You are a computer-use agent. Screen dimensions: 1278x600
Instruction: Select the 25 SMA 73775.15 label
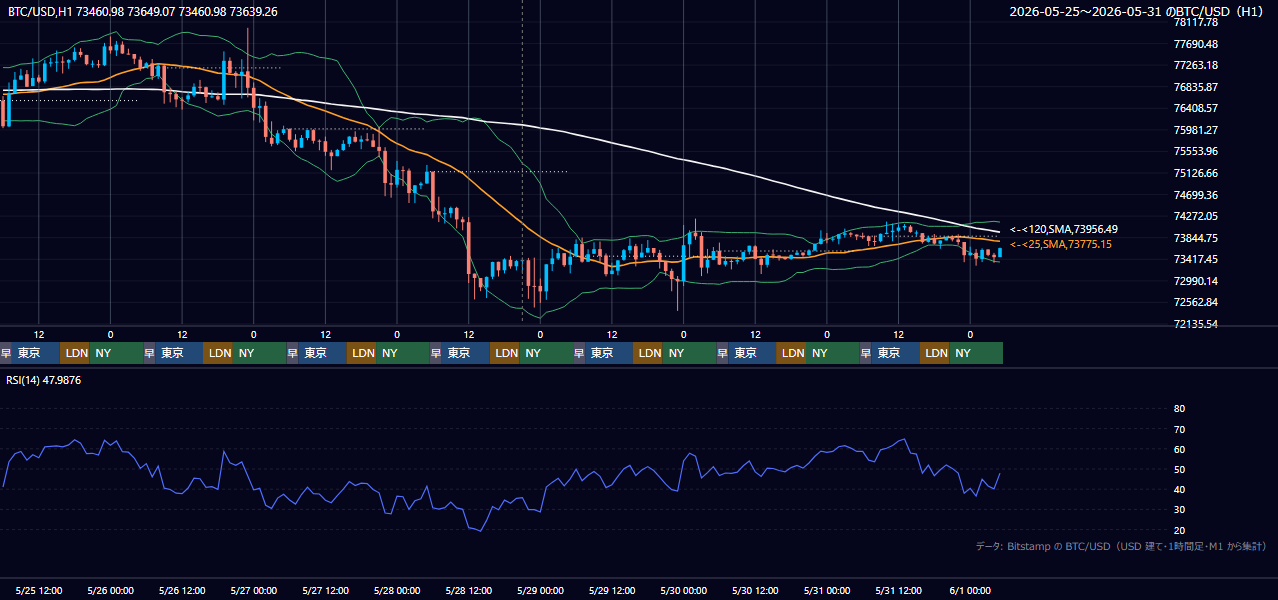(1061, 244)
